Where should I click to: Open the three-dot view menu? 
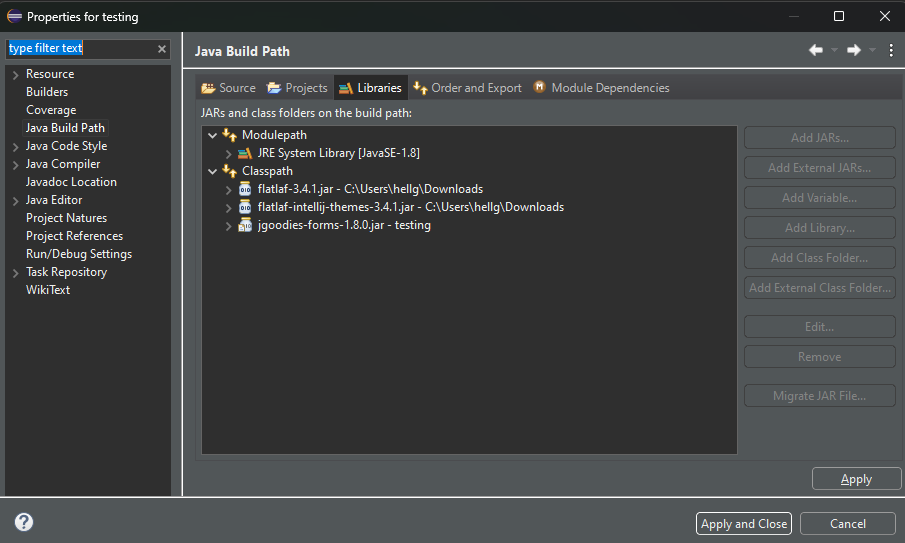coord(891,50)
